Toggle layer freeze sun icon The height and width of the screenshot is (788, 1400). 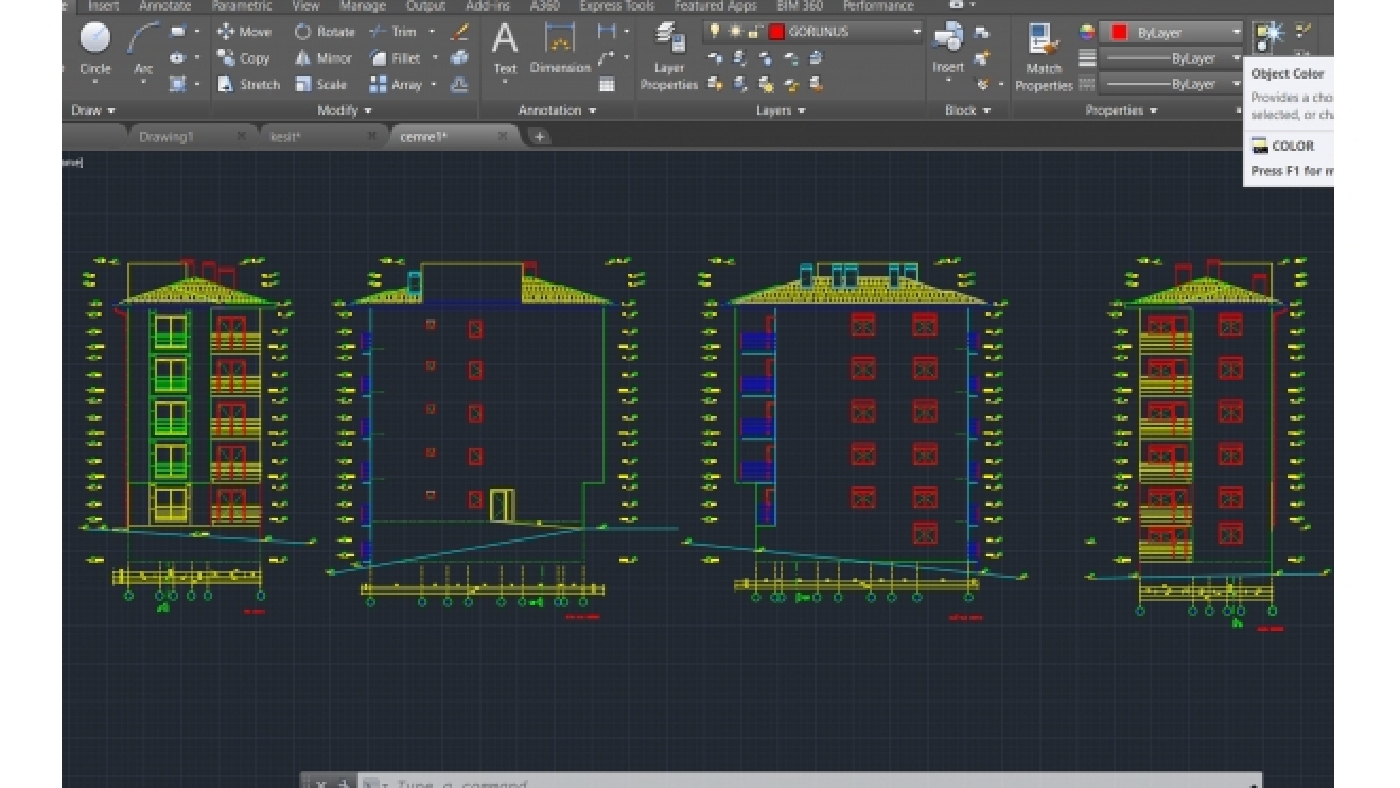click(x=736, y=31)
